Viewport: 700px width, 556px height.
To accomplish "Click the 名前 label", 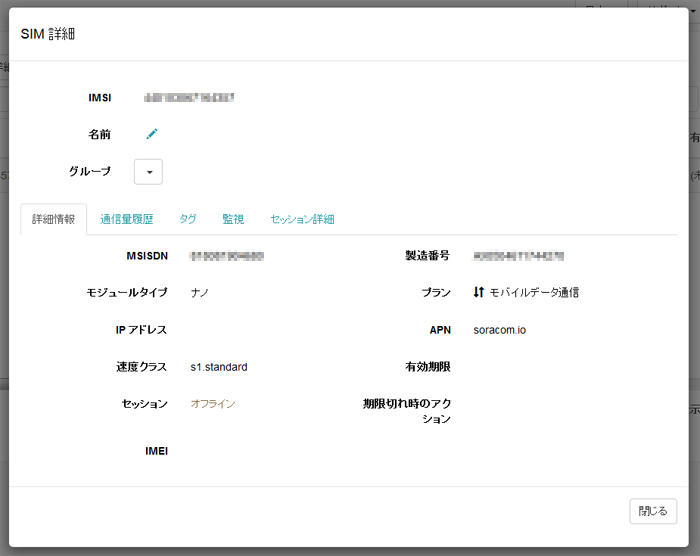I will tap(99, 134).
